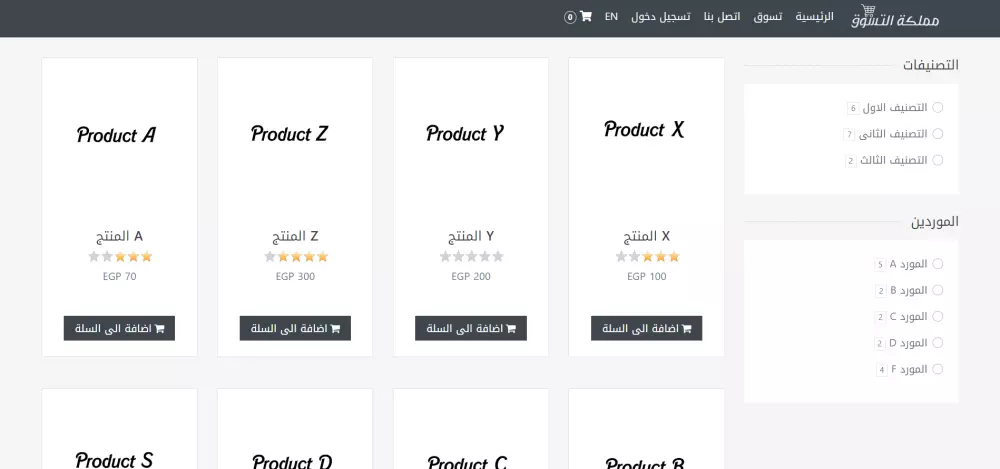Image resolution: width=1000 pixels, height=469 pixels.
Task: Click the المنتج Y product title
Action: [x=471, y=236]
